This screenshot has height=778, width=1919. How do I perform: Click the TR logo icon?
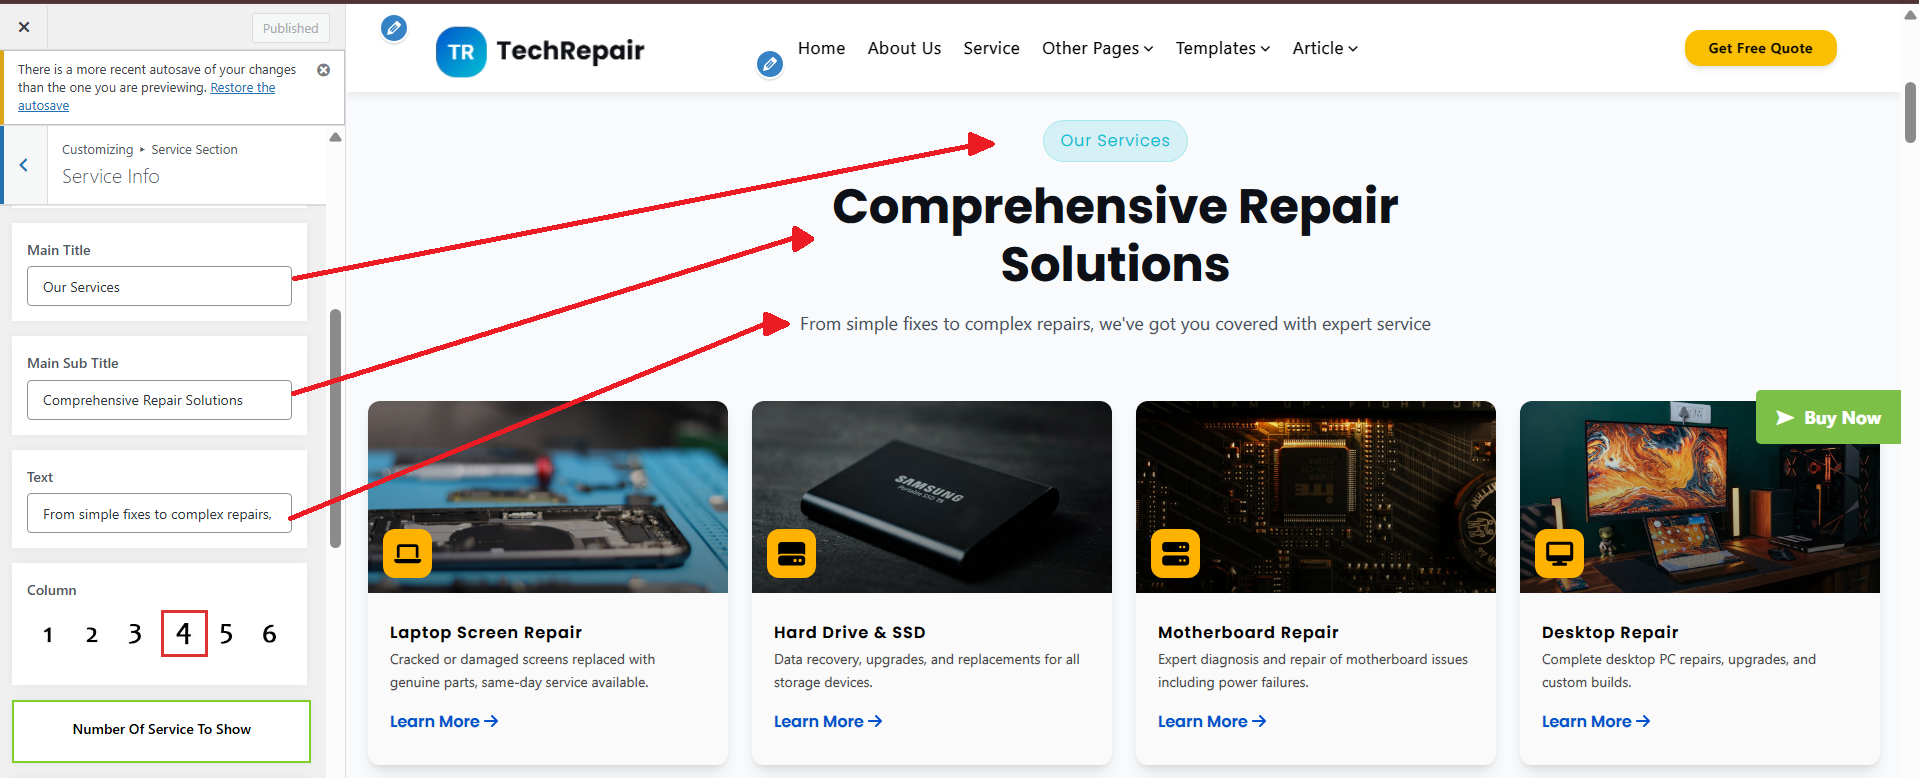pyautogui.click(x=461, y=52)
